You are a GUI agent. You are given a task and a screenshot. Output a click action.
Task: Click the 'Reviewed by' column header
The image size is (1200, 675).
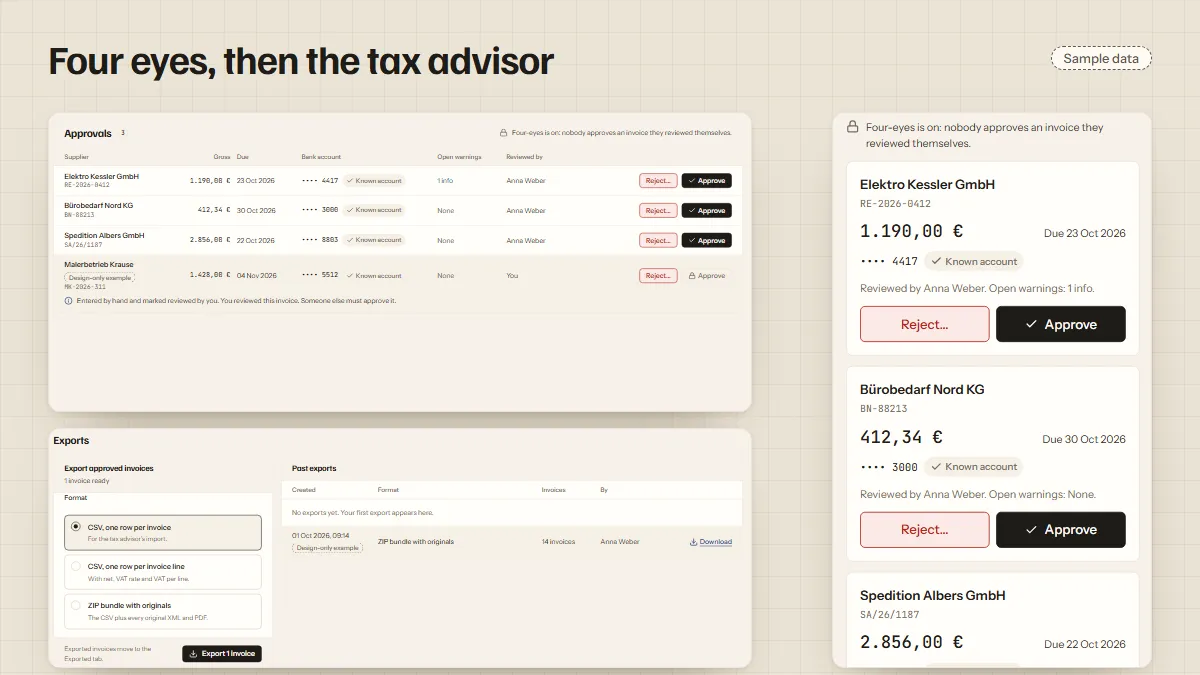[524, 157]
